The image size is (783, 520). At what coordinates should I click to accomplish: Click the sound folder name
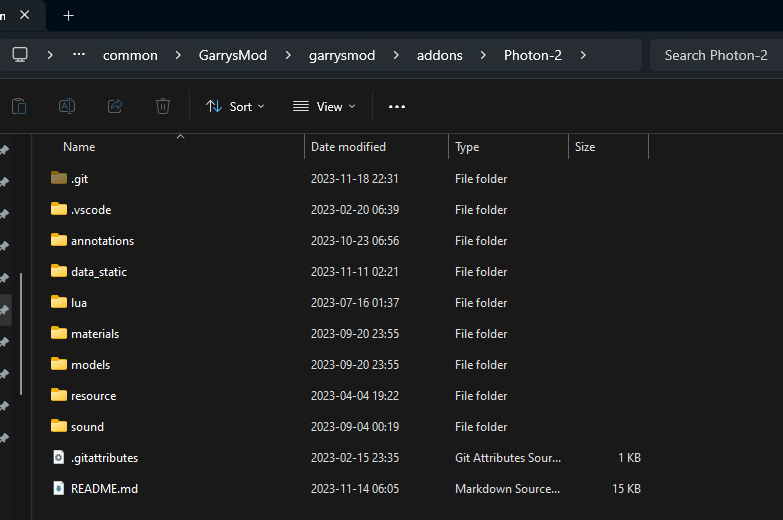[87, 427]
